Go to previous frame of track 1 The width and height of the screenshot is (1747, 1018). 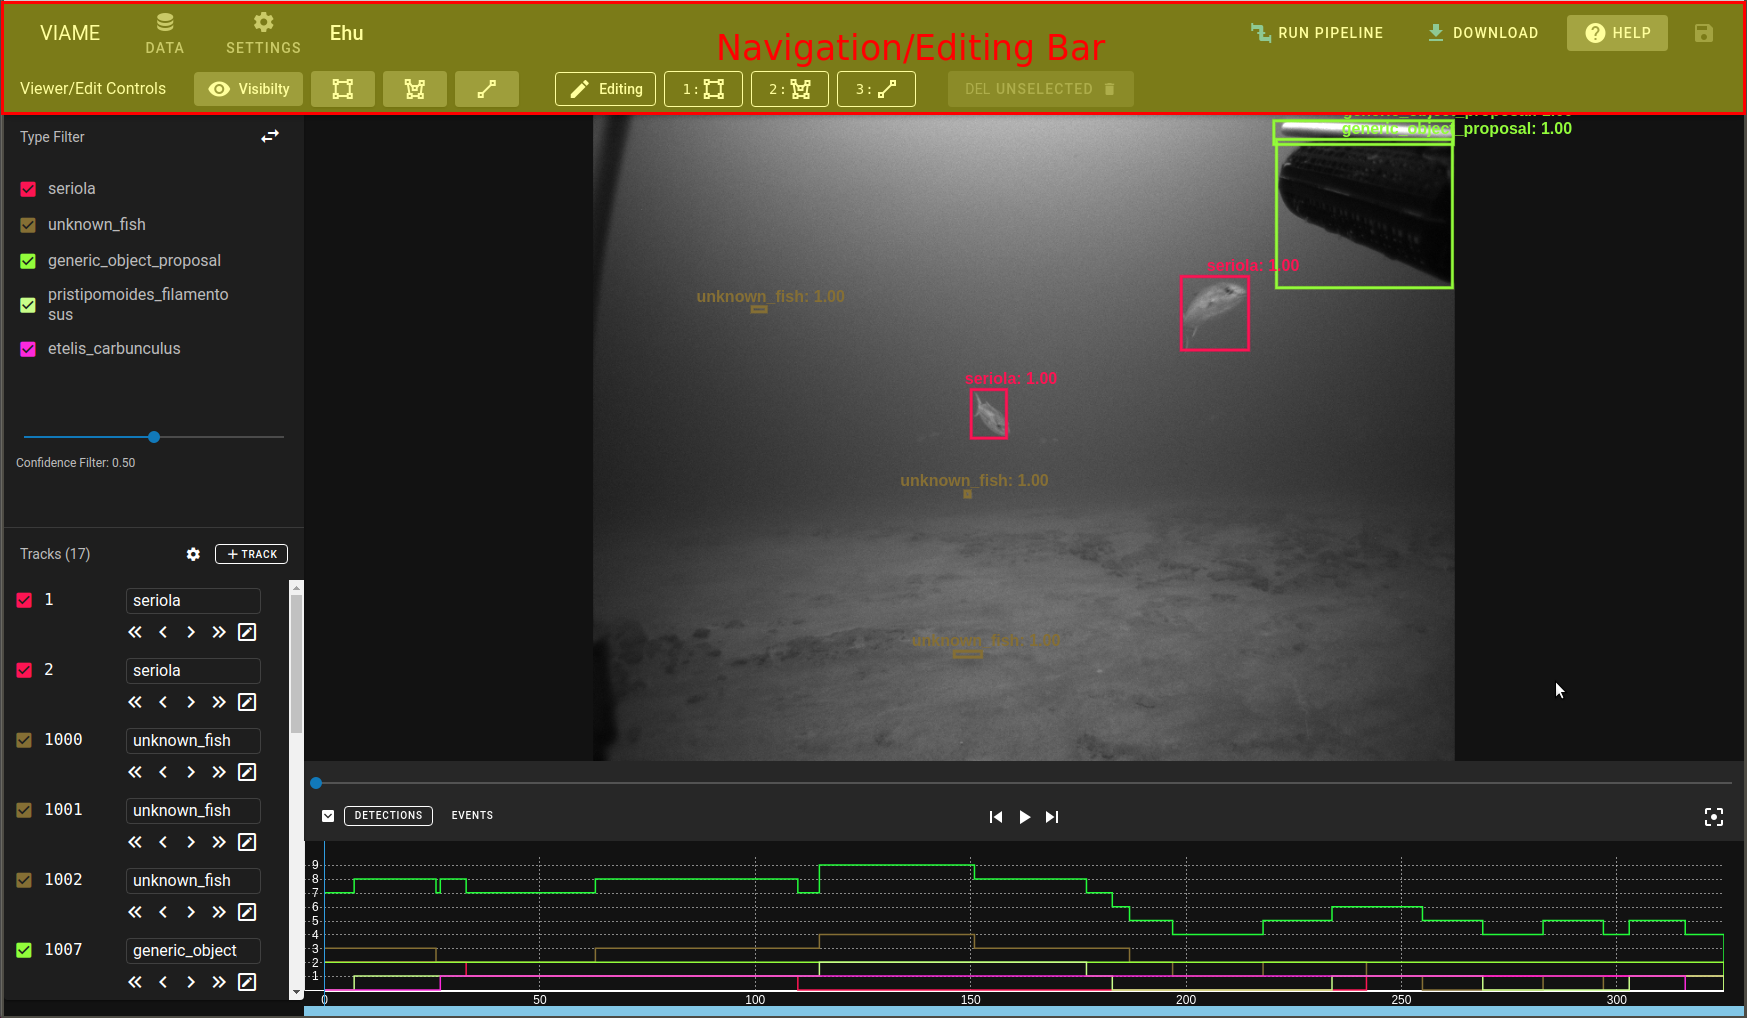(x=163, y=632)
